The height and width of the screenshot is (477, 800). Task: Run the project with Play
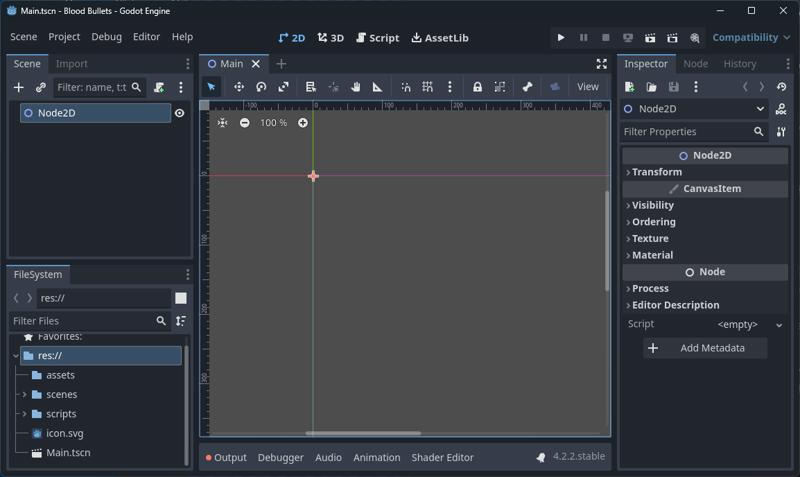point(561,37)
